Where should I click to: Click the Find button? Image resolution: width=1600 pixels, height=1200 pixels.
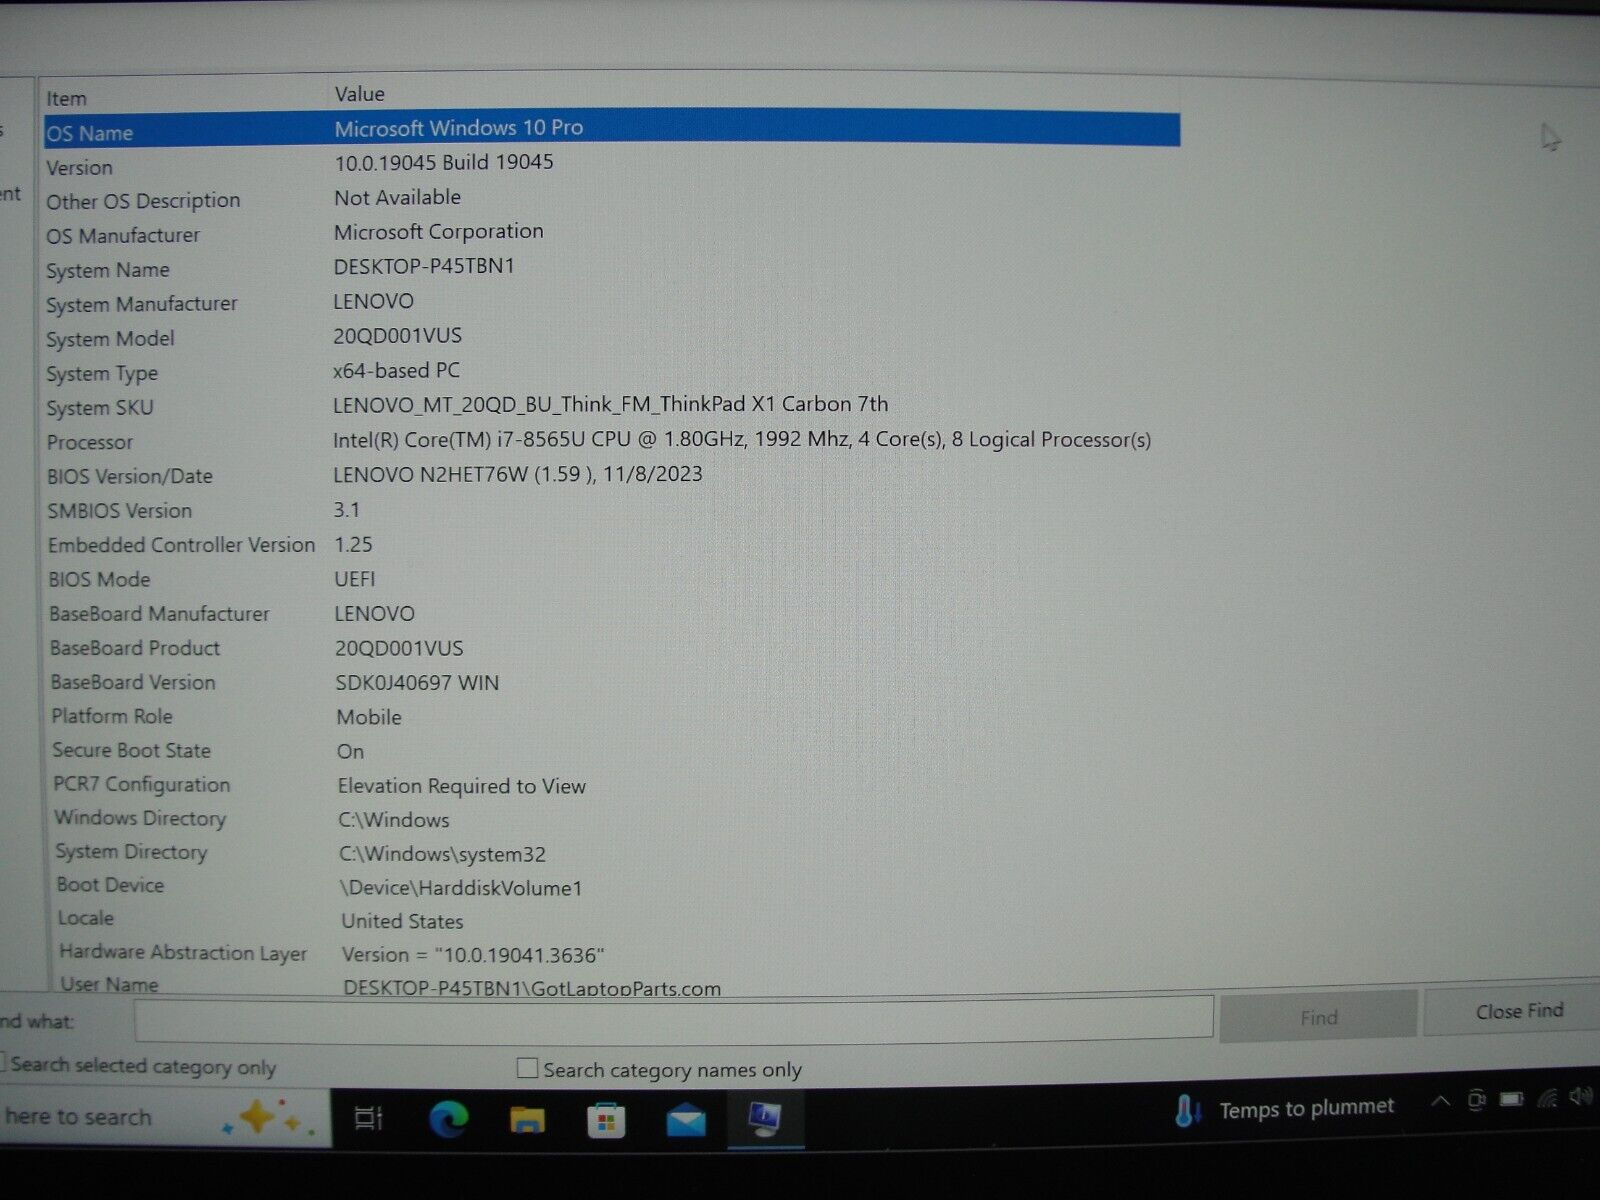[x=1318, y=1017]
